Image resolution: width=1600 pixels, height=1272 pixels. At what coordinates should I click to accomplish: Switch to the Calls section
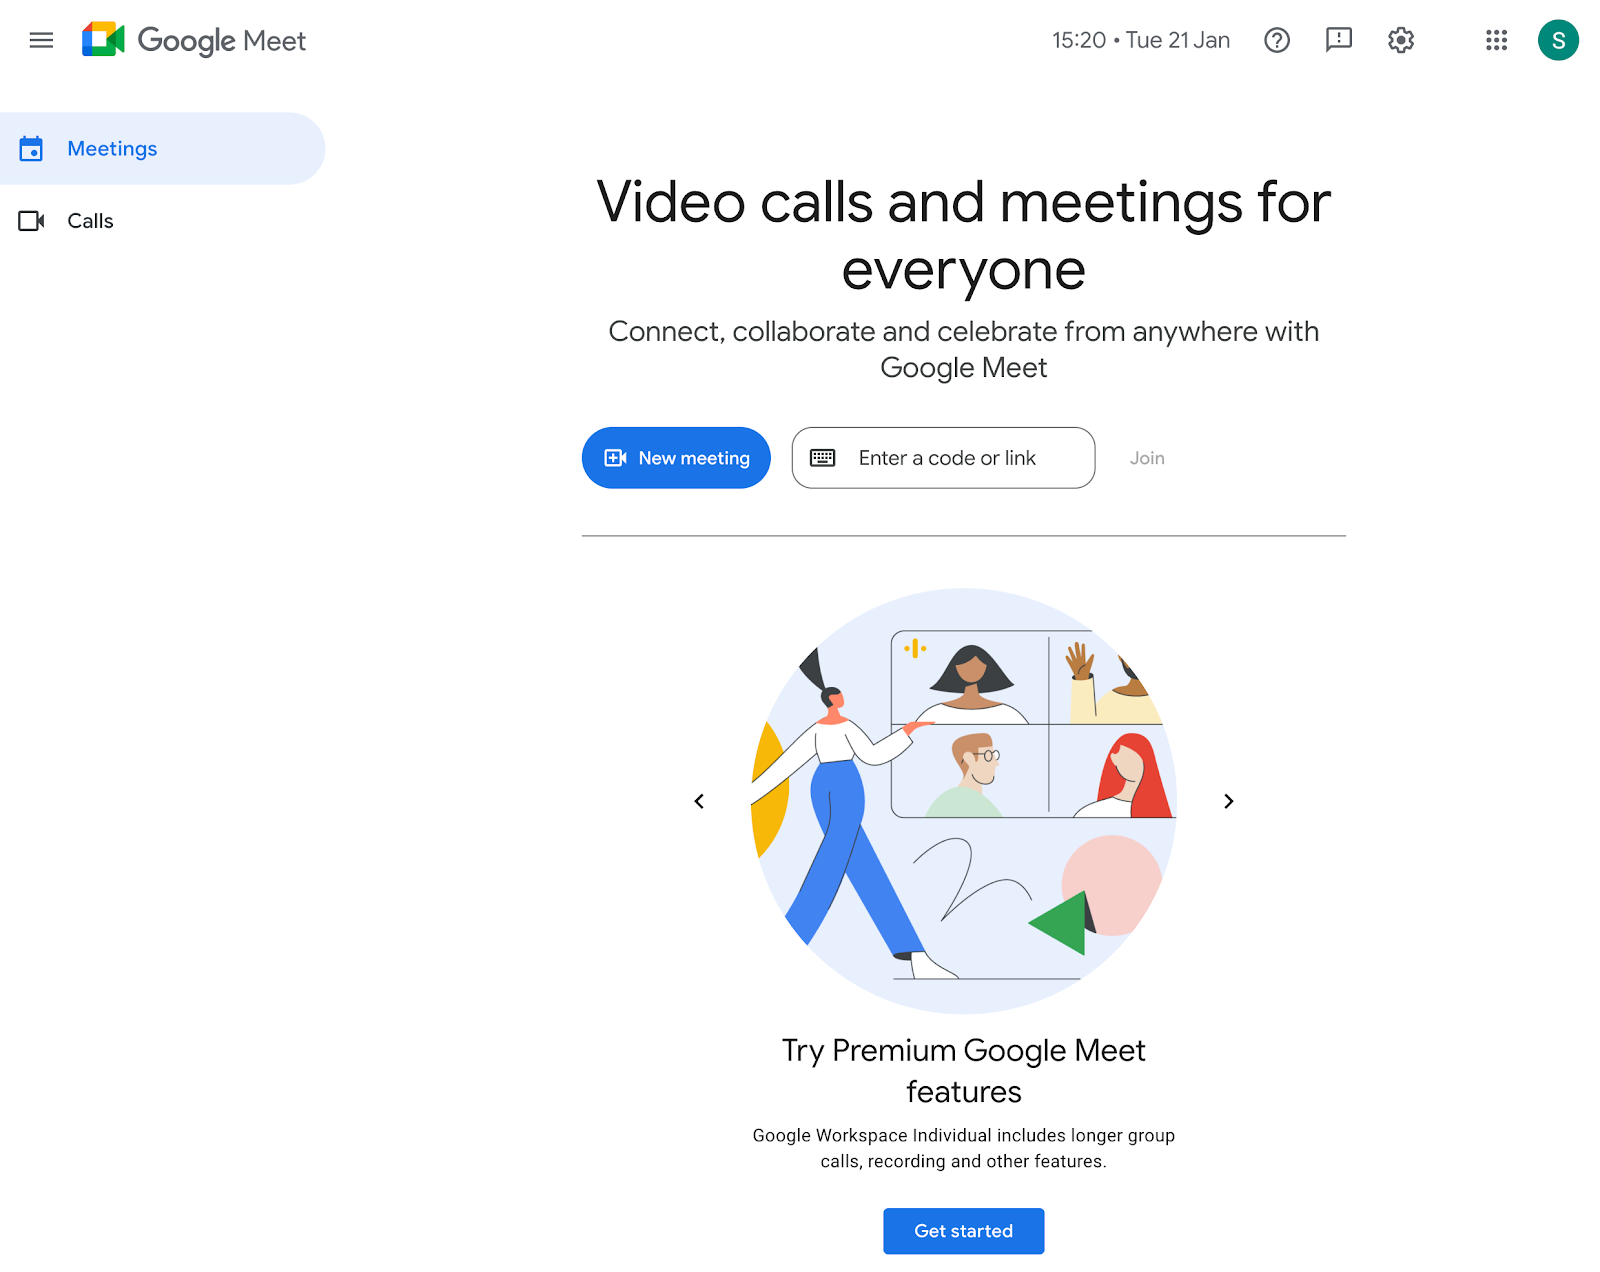[x=90, y=221]
